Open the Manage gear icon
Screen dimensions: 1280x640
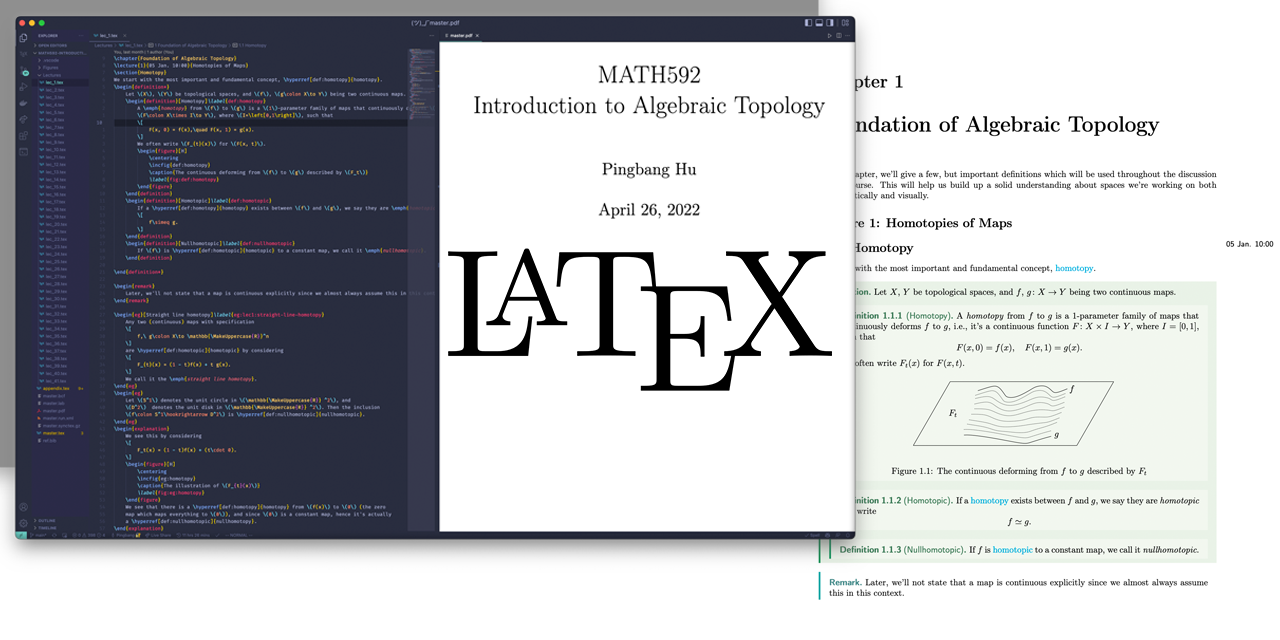click(x=23, y=523)
